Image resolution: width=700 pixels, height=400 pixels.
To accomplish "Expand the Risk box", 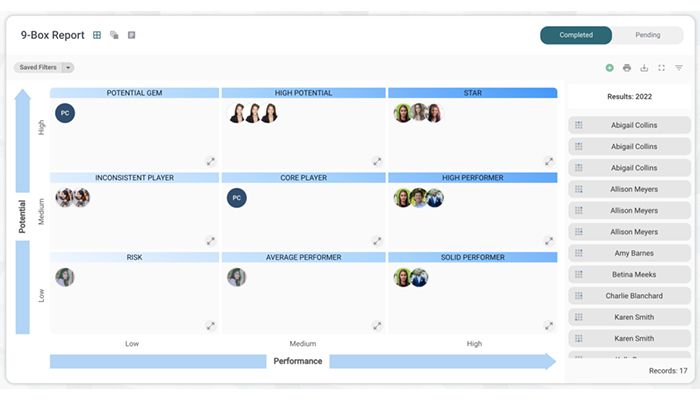I will tap(211, 325).
